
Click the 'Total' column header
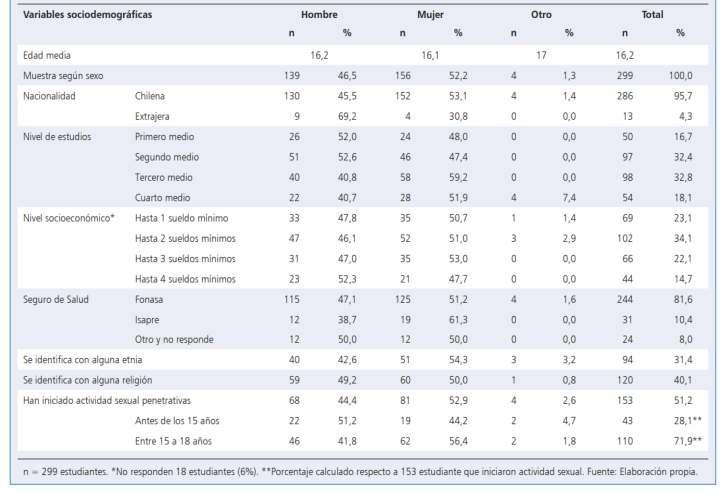pos(652,15)
